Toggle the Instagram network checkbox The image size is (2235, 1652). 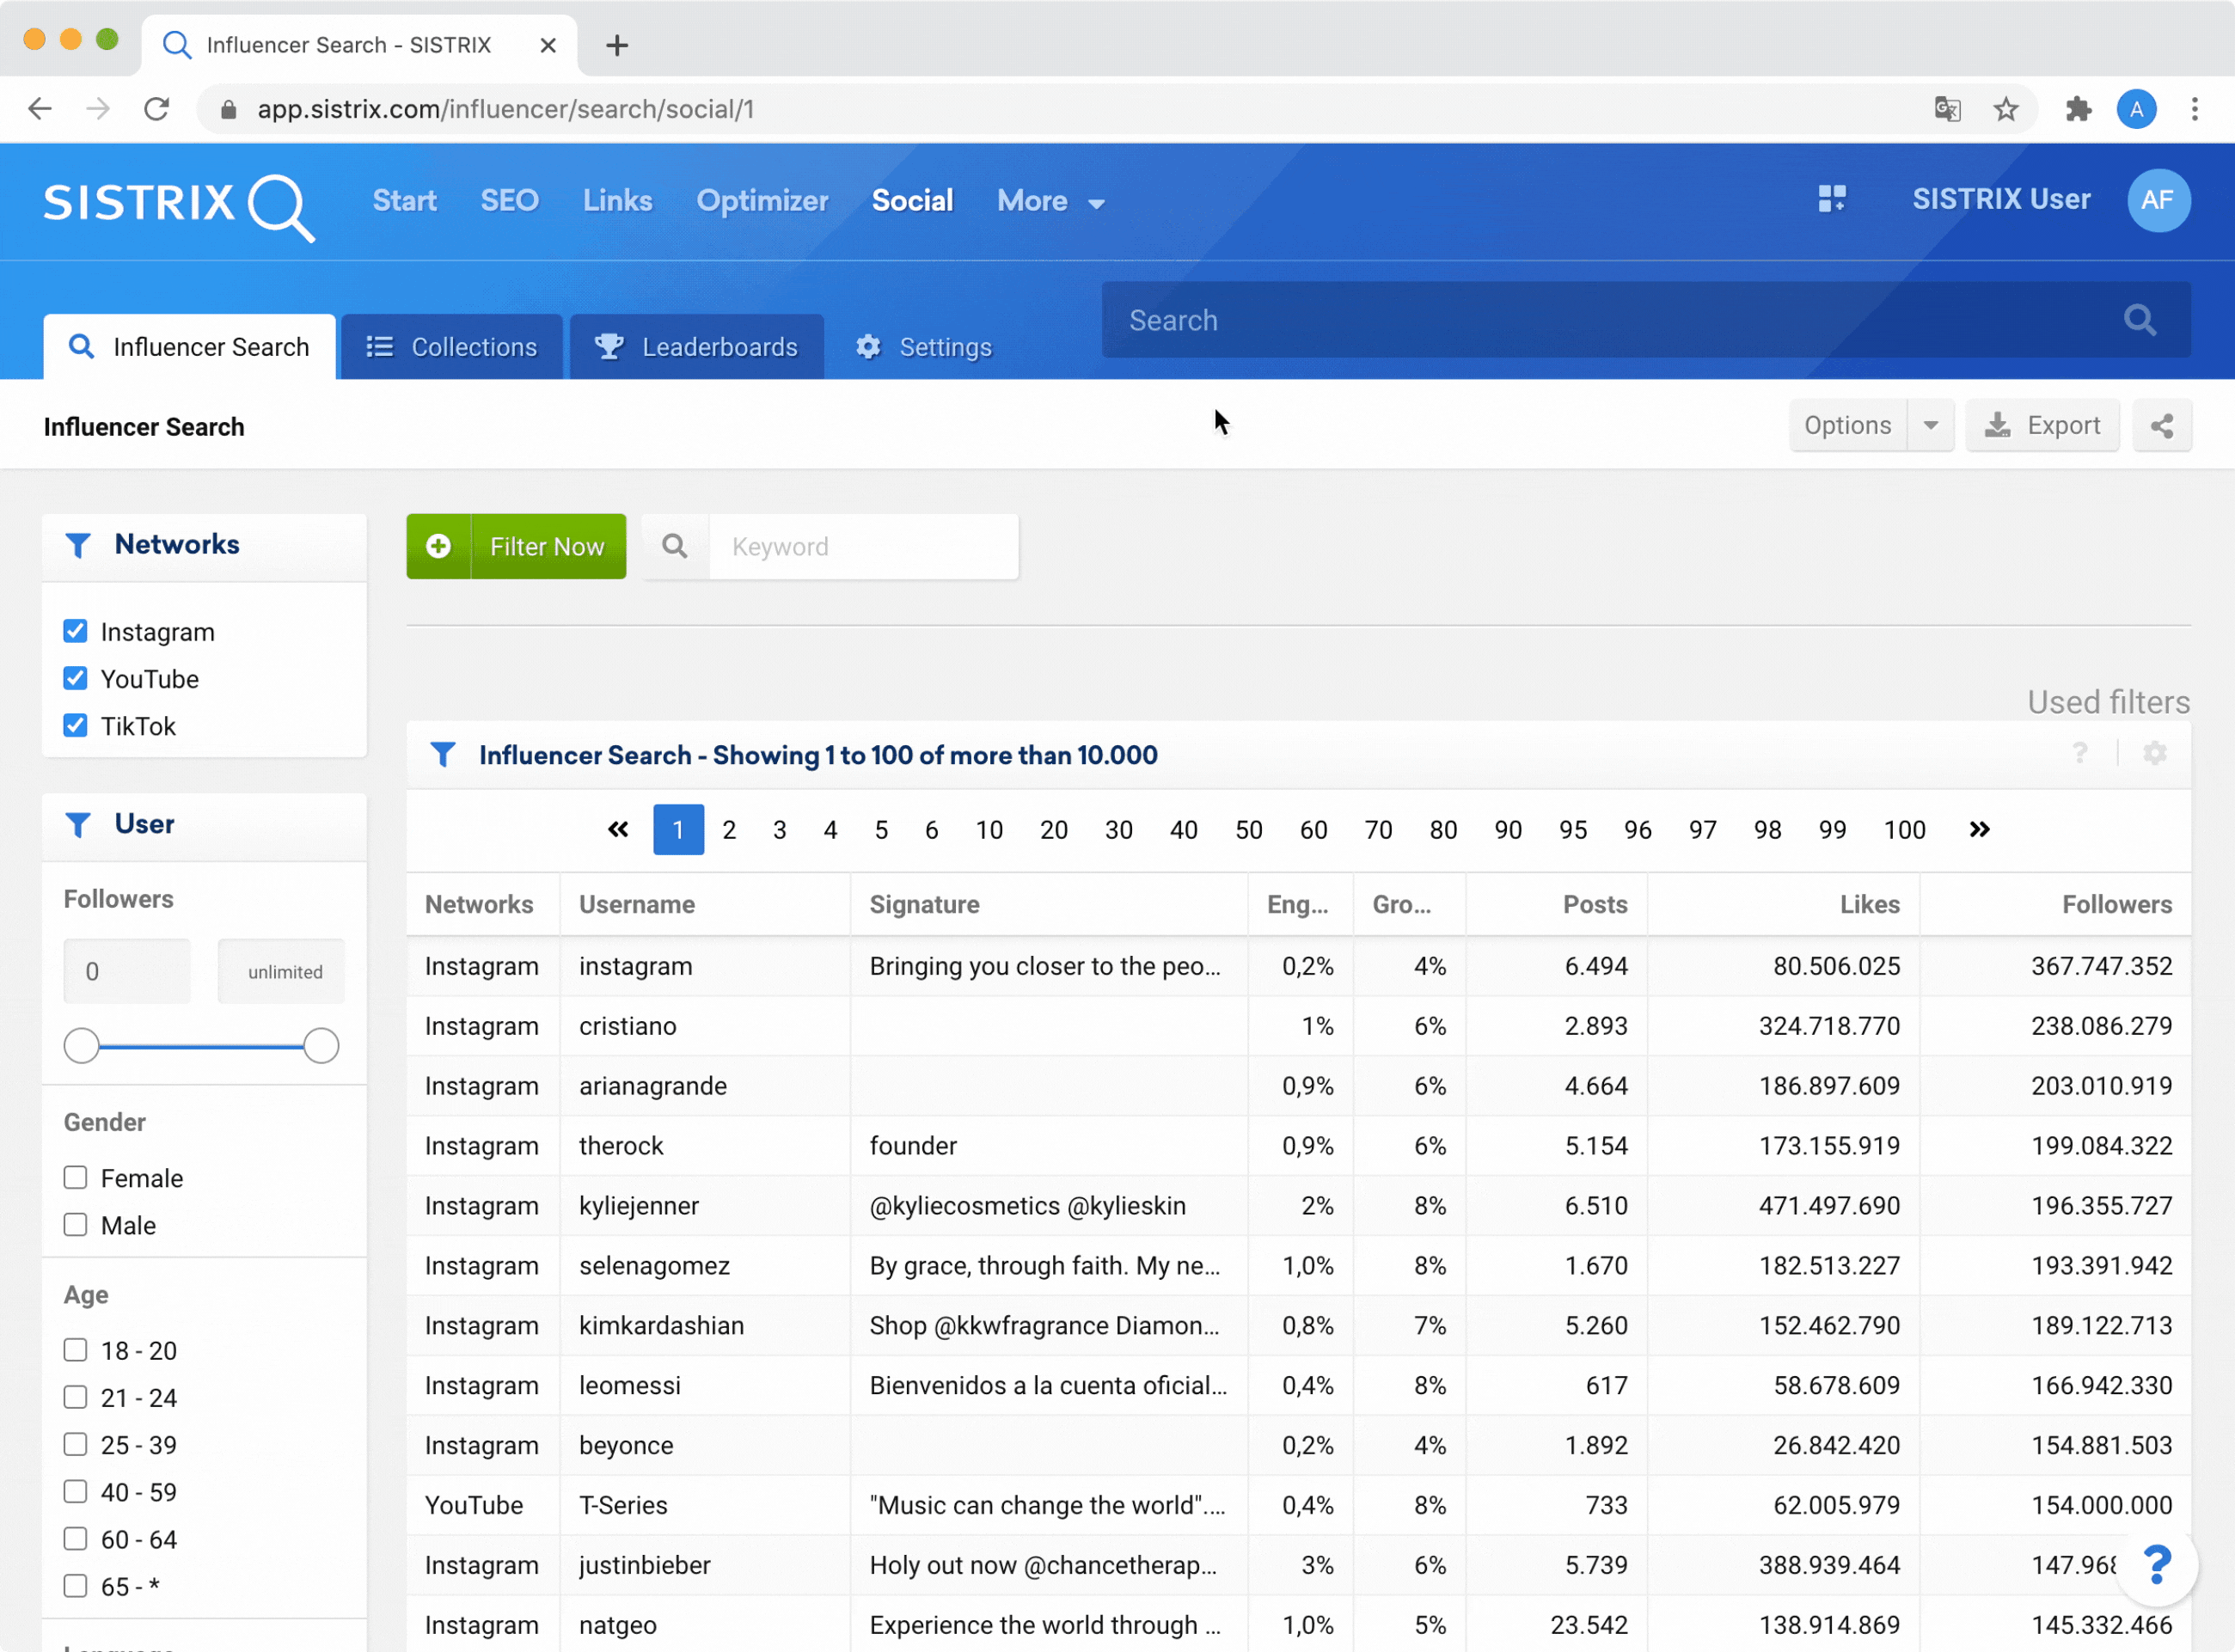coord(73,630)
